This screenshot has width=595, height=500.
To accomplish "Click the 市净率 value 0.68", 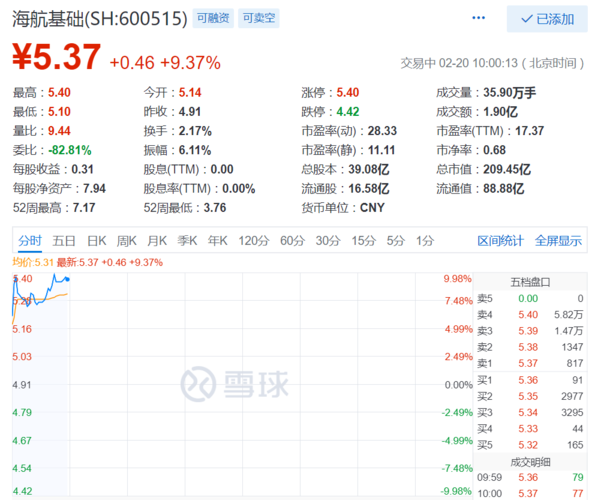I will click(494, 150).
